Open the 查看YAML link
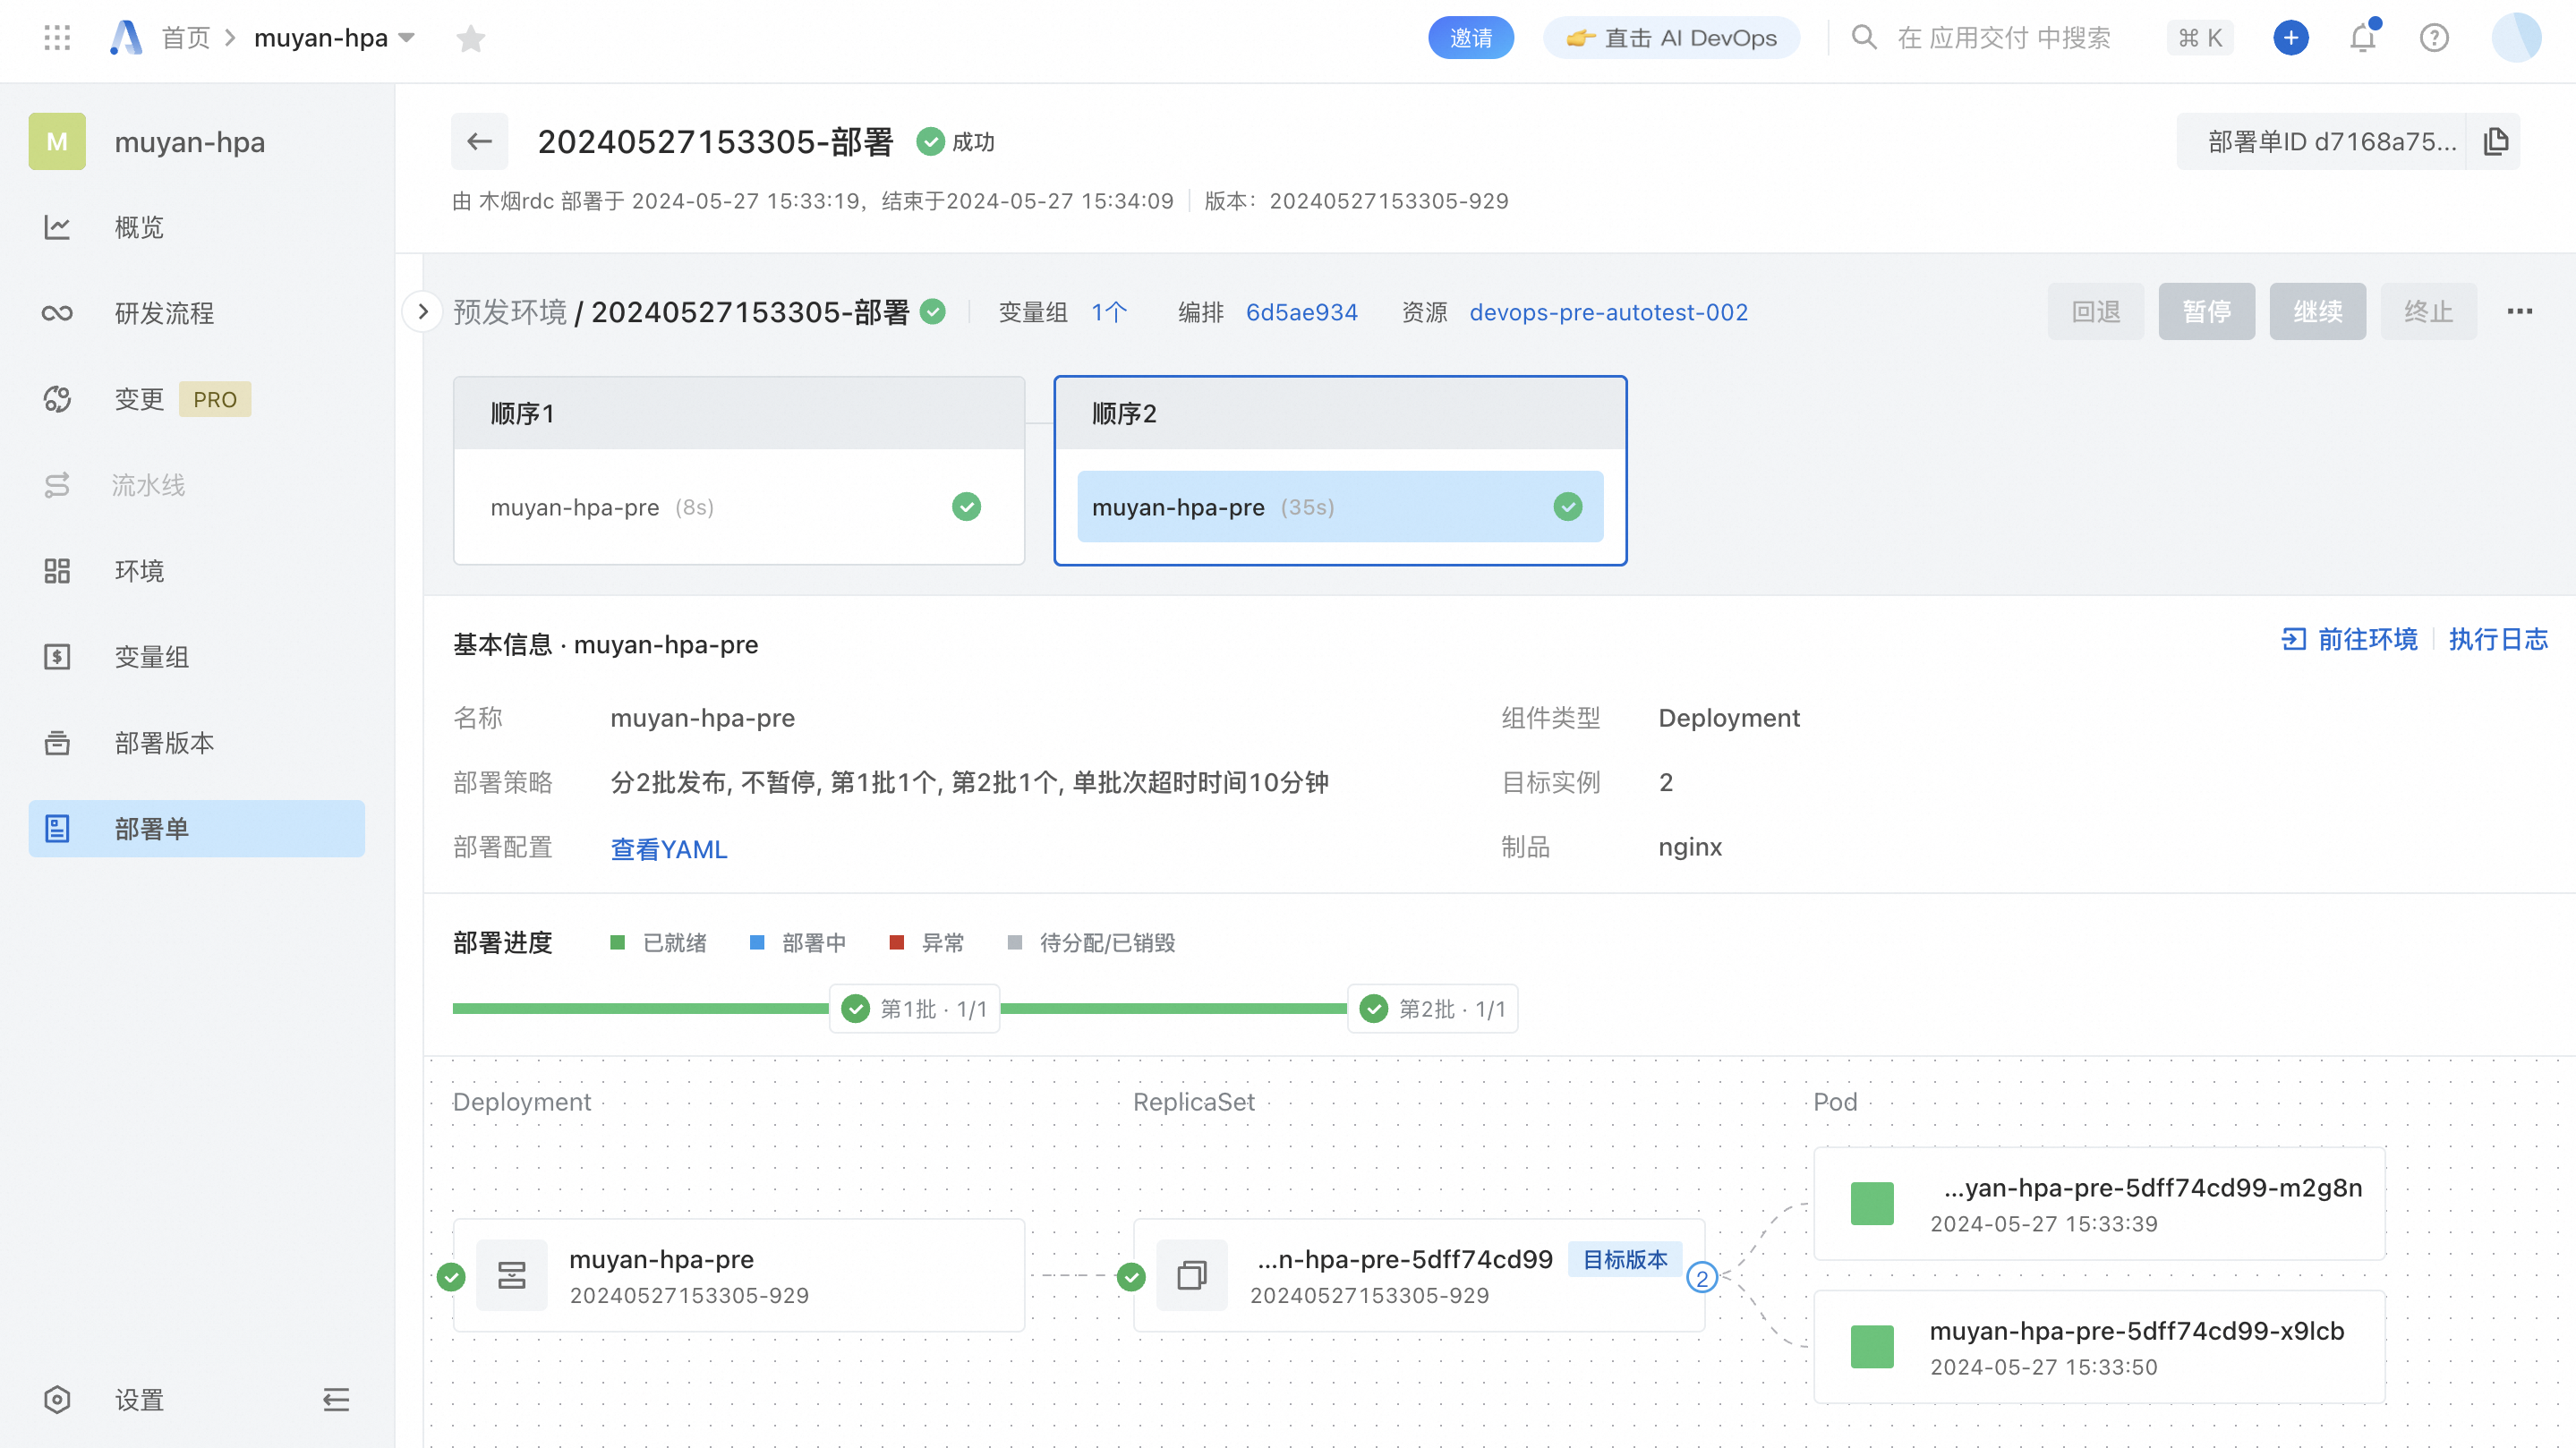2576x1448 pixels. [668, 849]
